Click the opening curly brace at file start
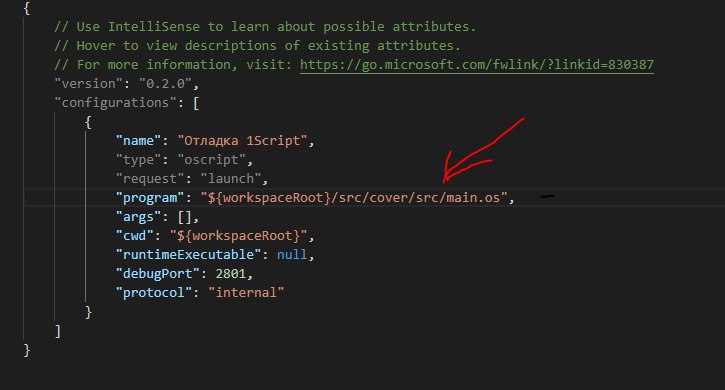The height and width of the screenshot is (390, 725). [27, 8]
